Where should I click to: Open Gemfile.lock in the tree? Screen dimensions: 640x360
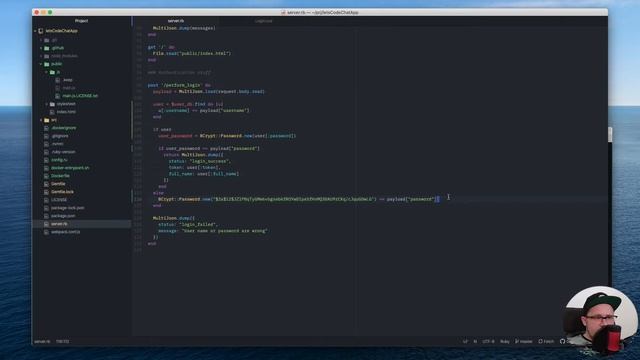62,192
